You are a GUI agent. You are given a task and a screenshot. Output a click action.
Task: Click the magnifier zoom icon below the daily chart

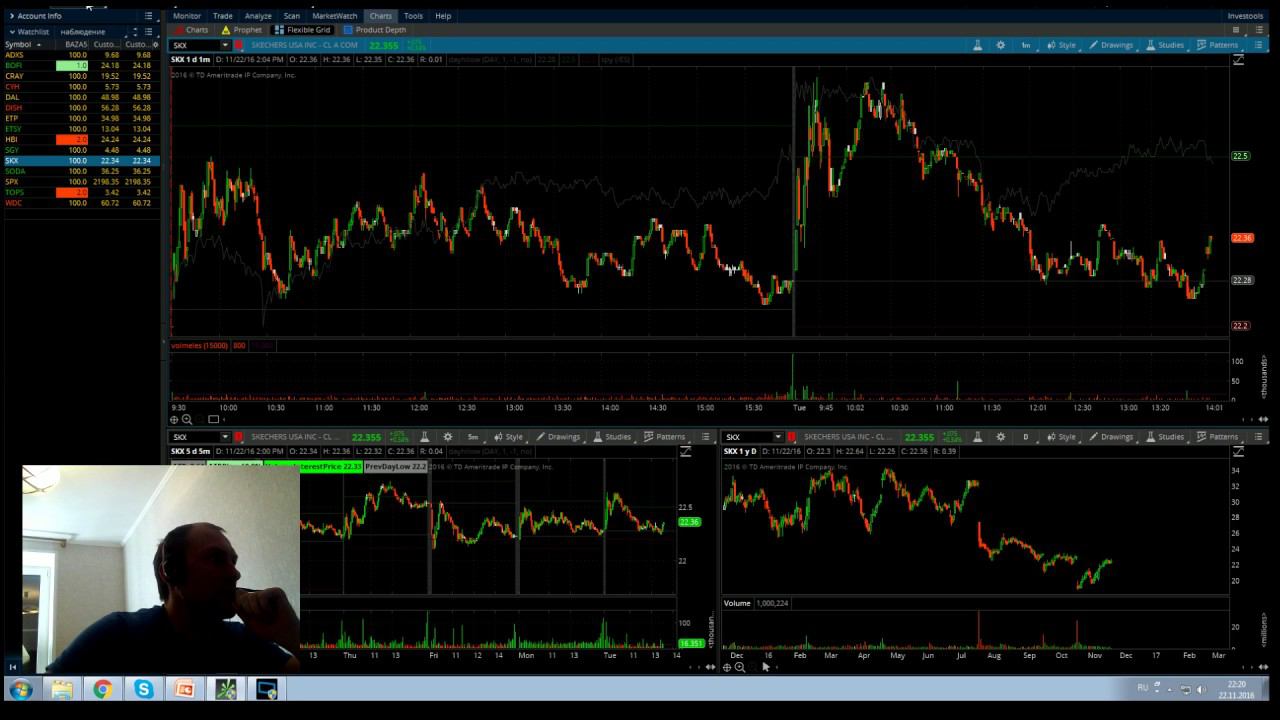[x=740, y=667]
